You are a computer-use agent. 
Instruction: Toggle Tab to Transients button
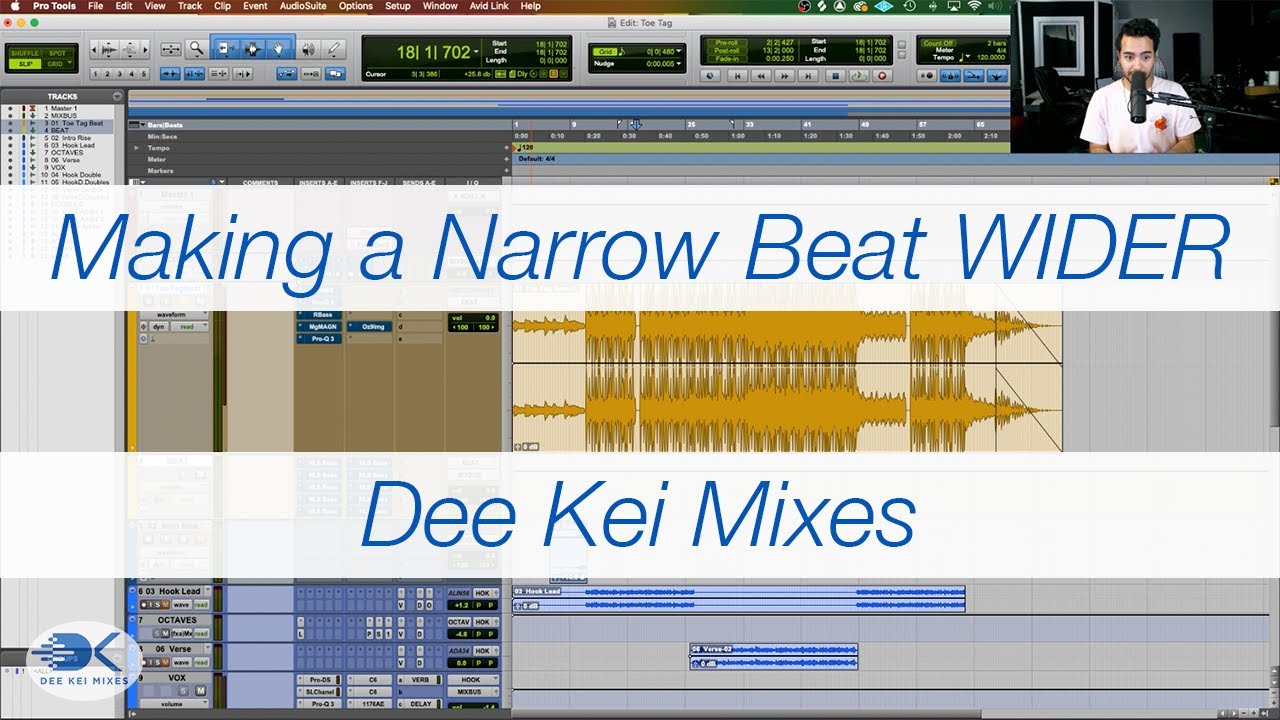169,73
